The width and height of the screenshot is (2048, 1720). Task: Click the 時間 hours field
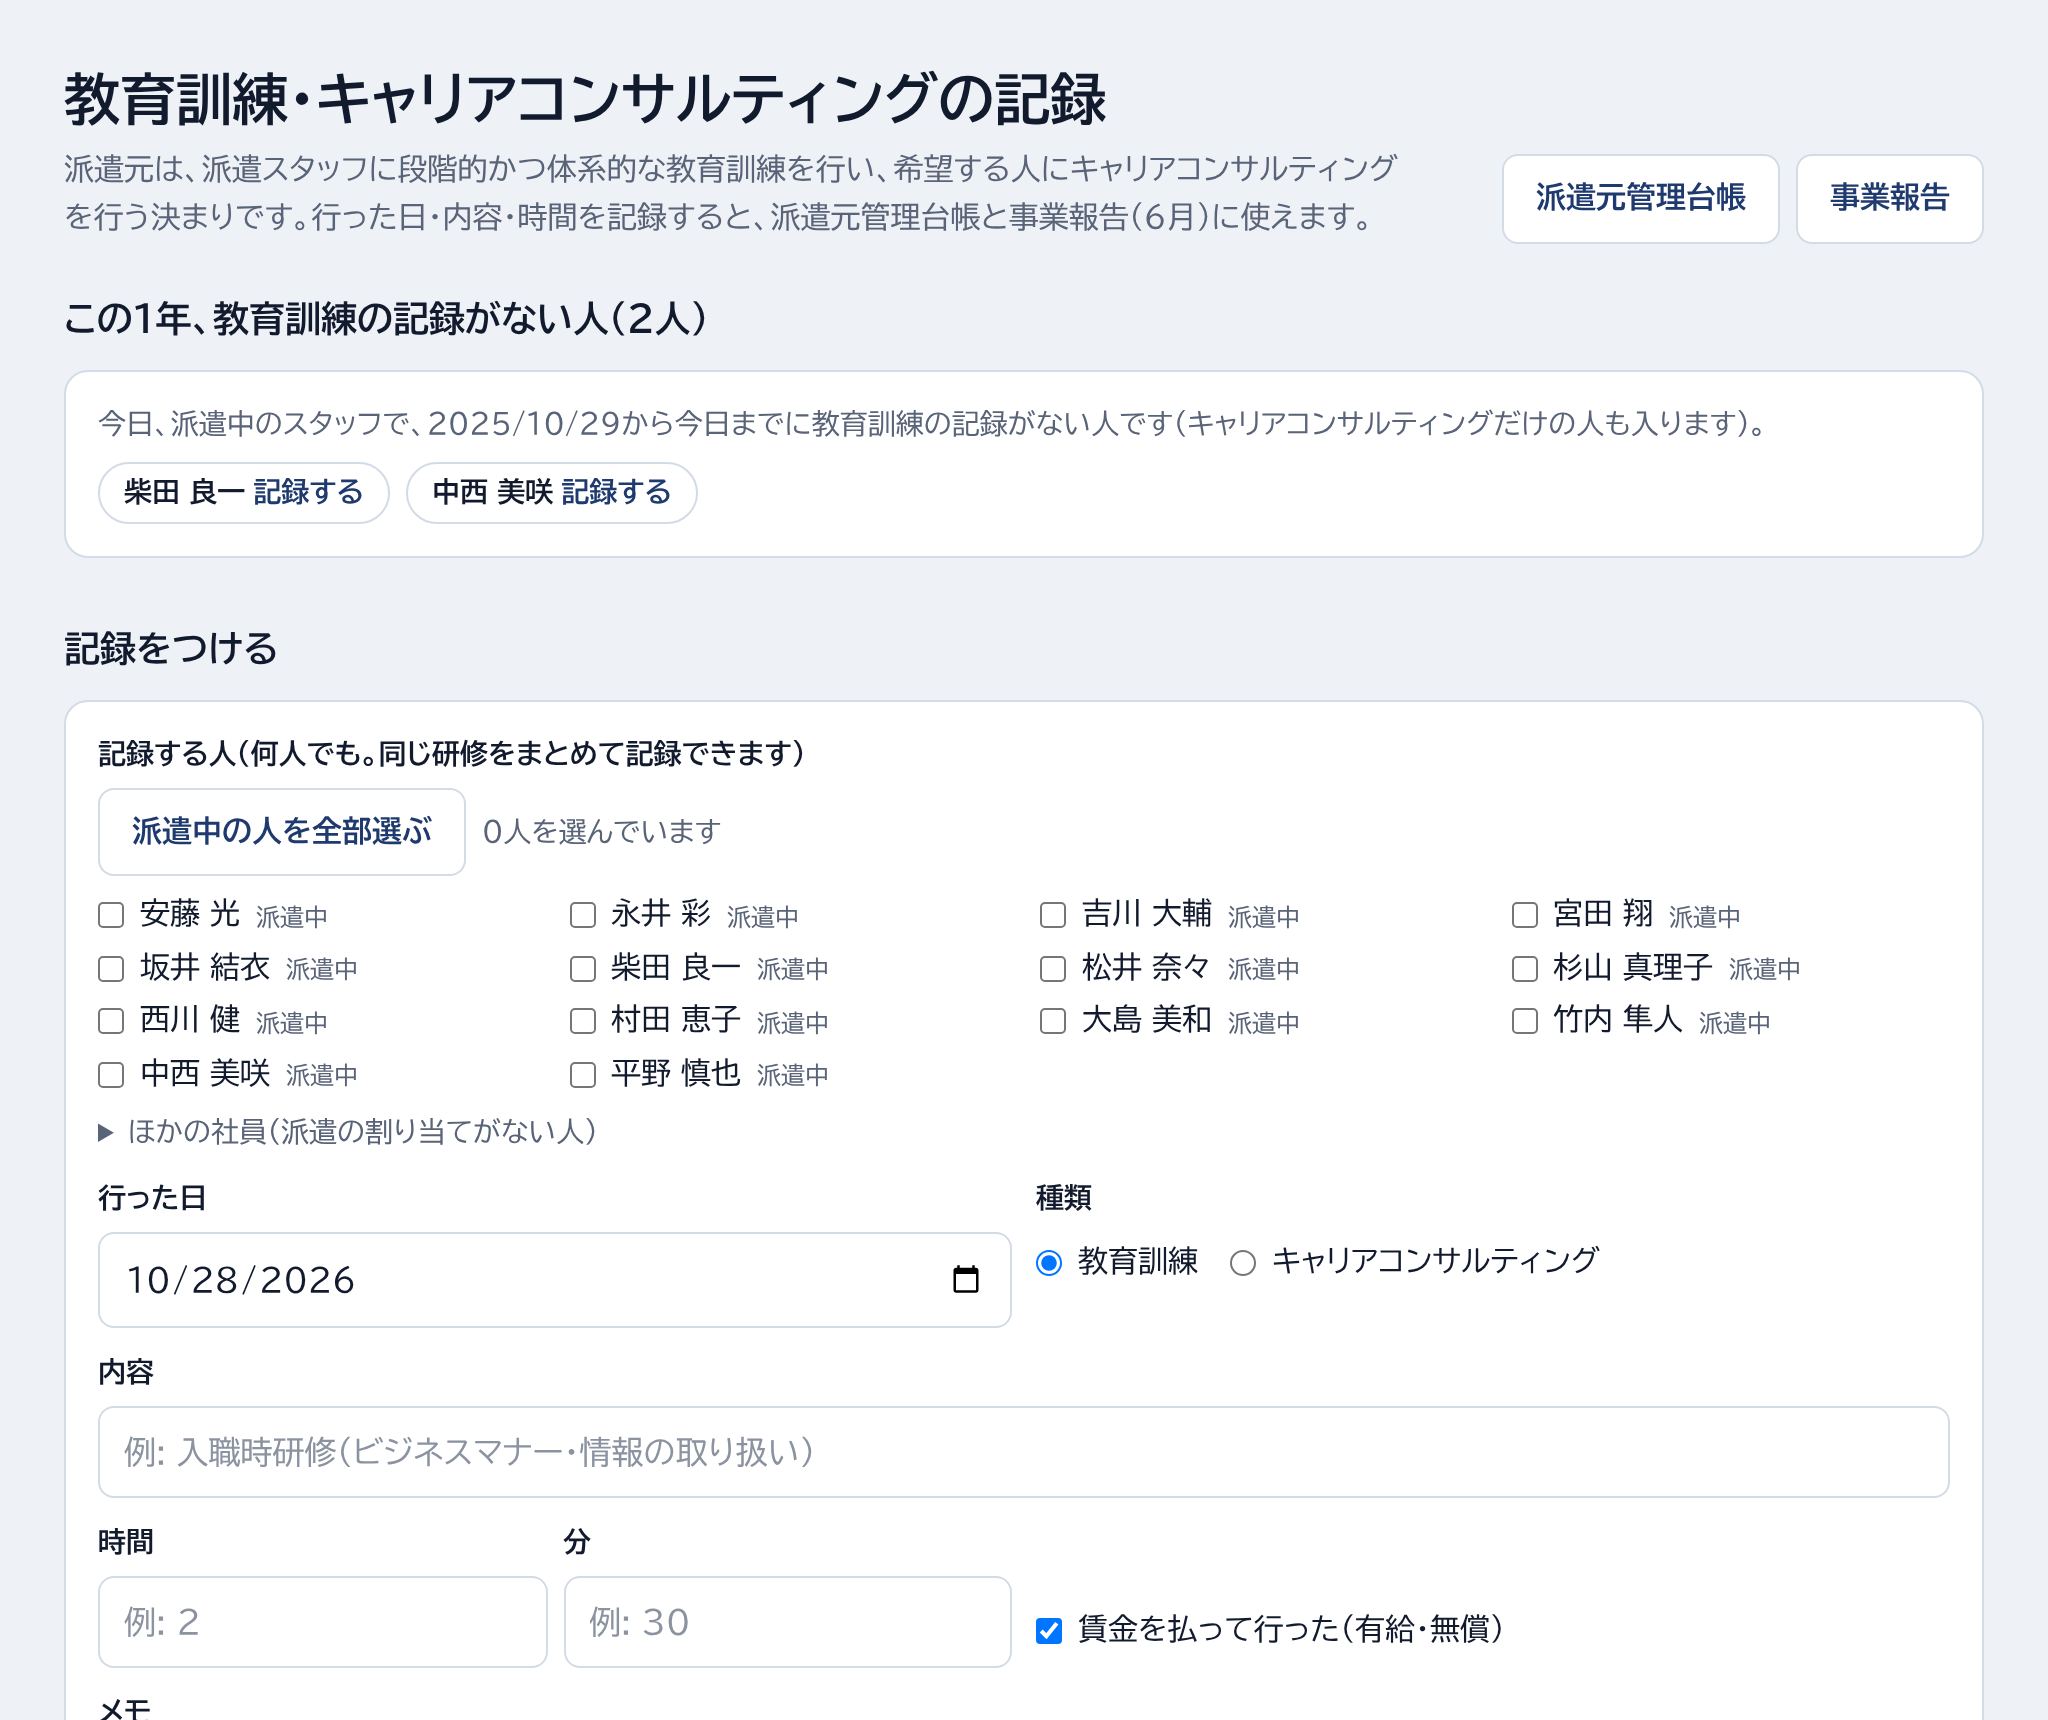click(323, 1622)
